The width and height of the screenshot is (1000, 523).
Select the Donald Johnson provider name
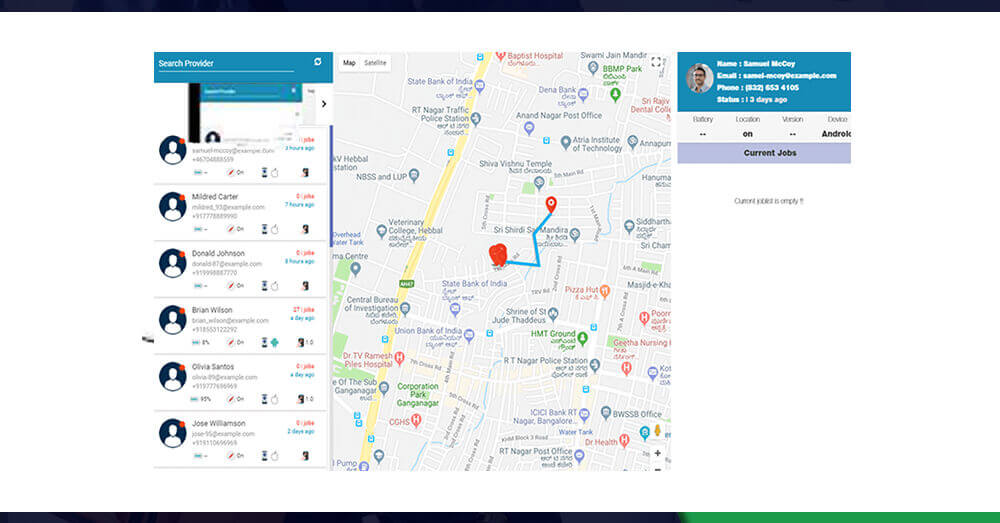[x=218, y=253]
